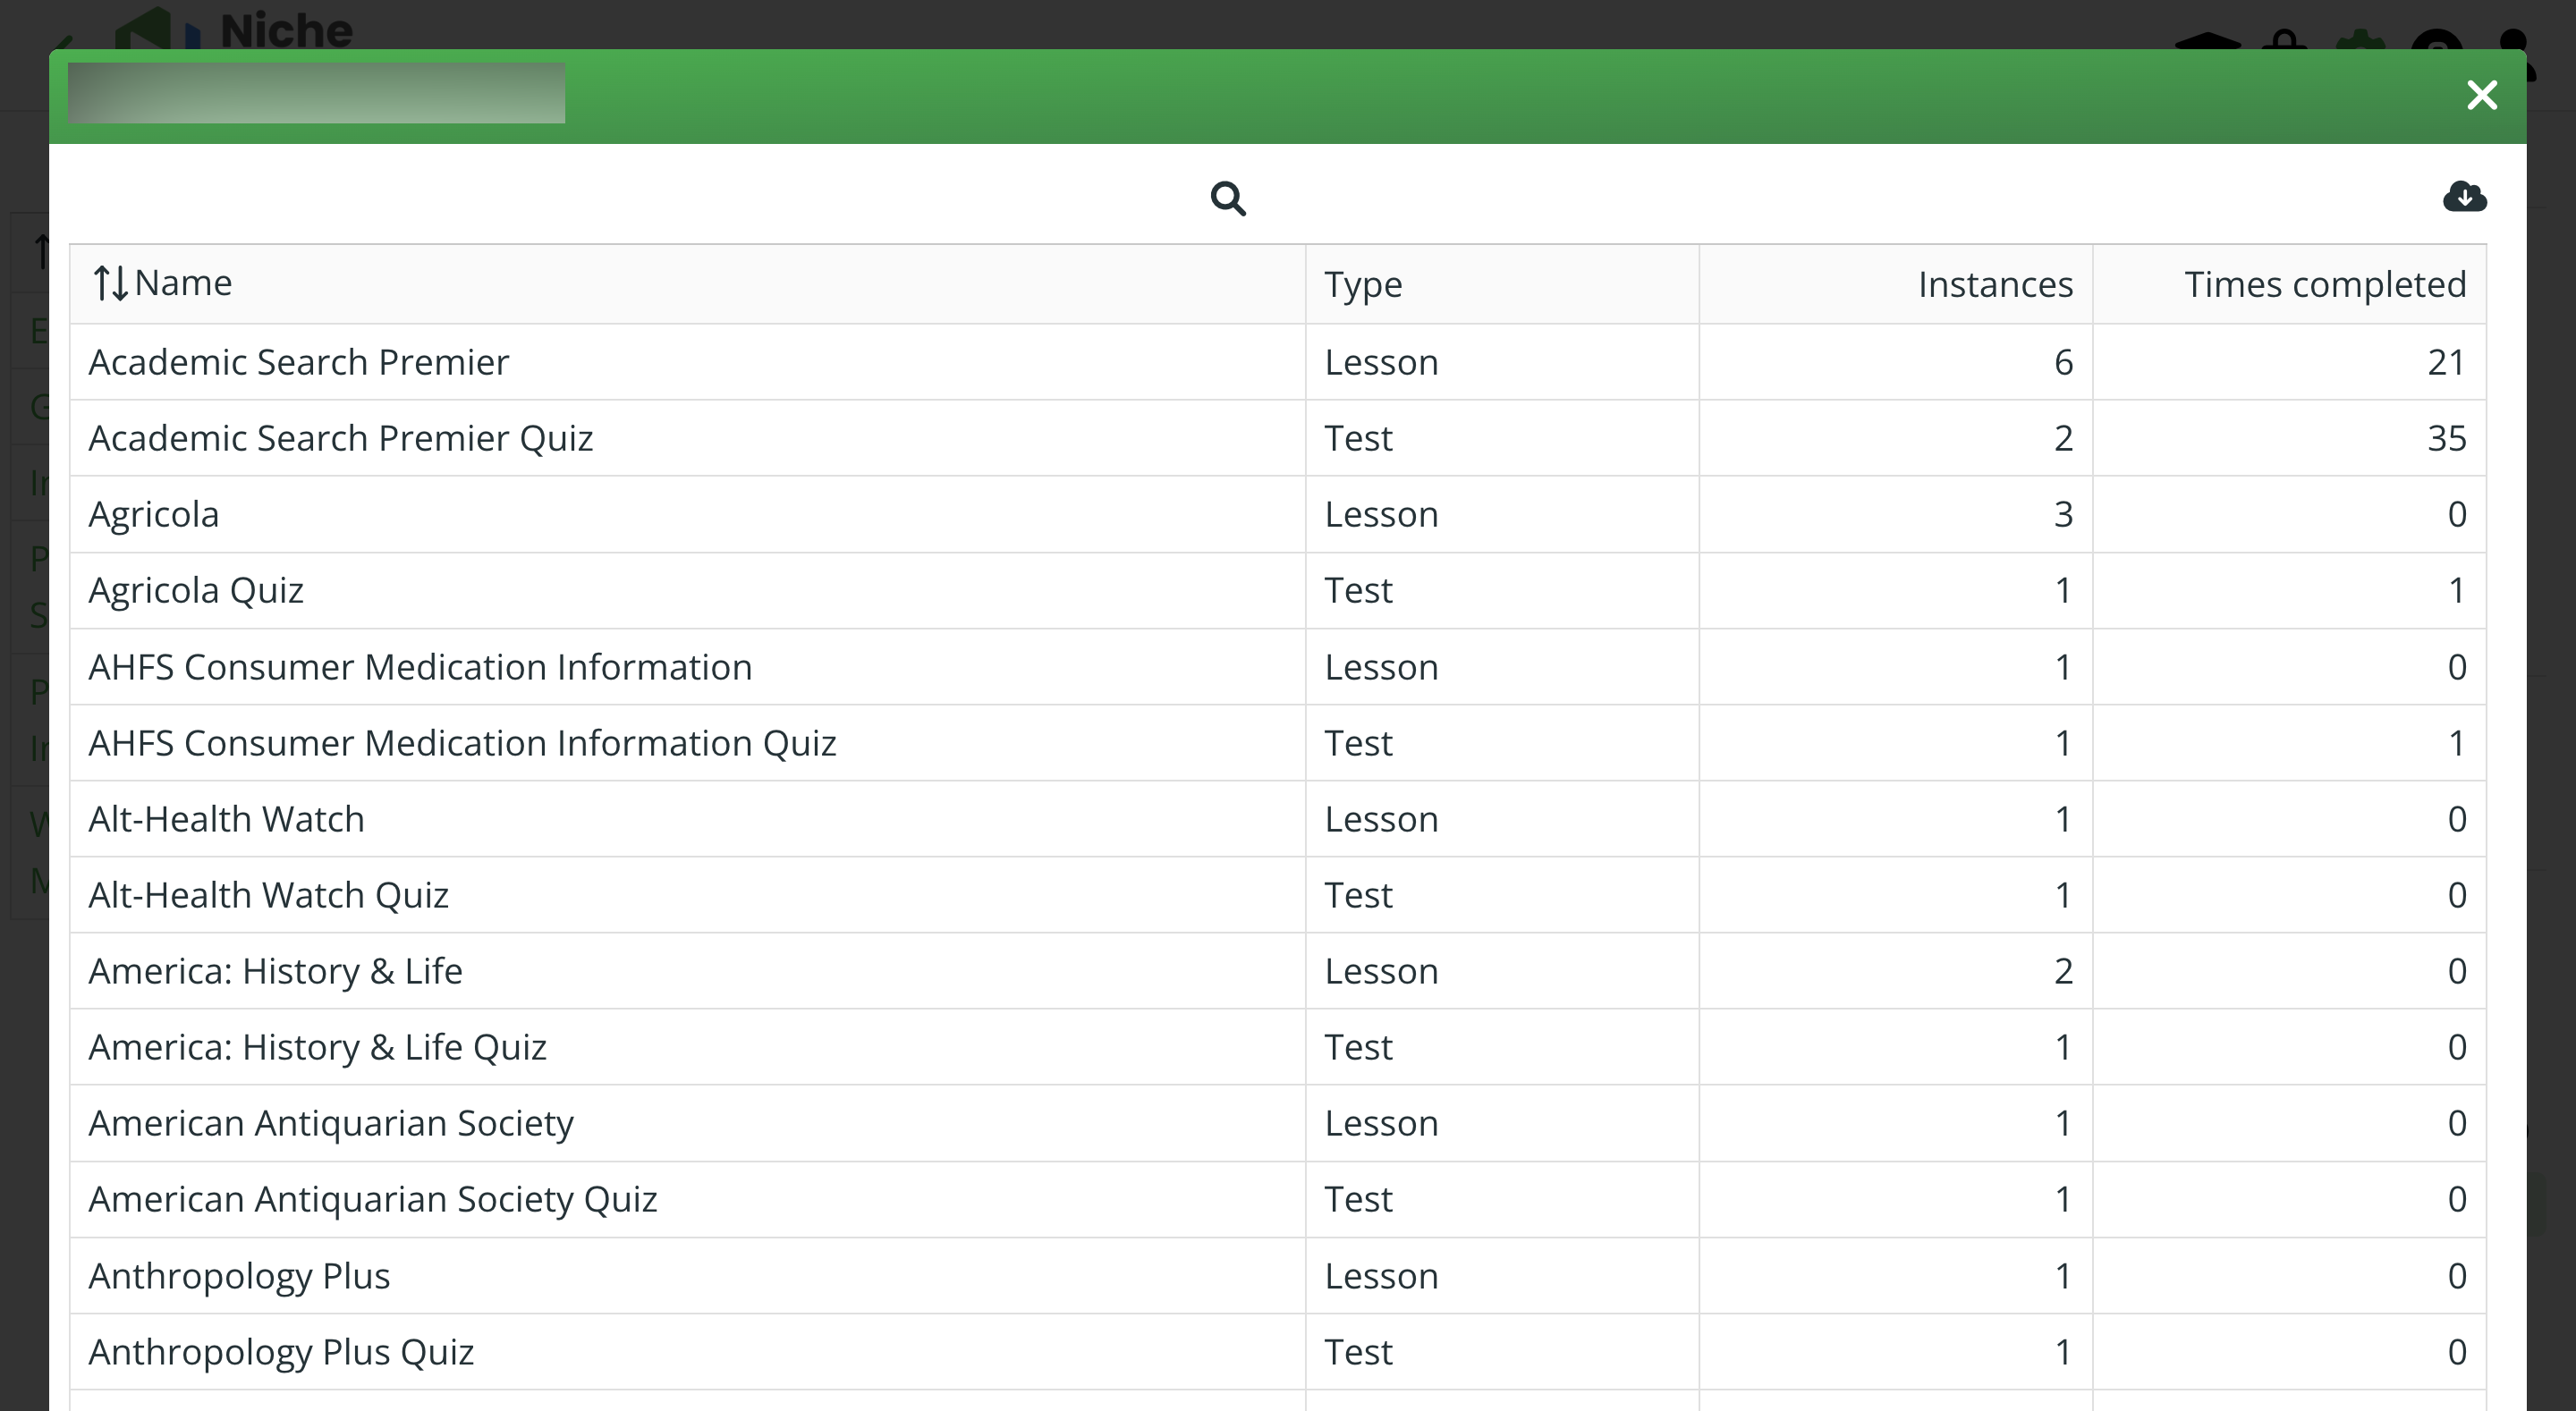Click the Instances column header
The width and height of the screenshot is (2576, 1411).
1995,285
